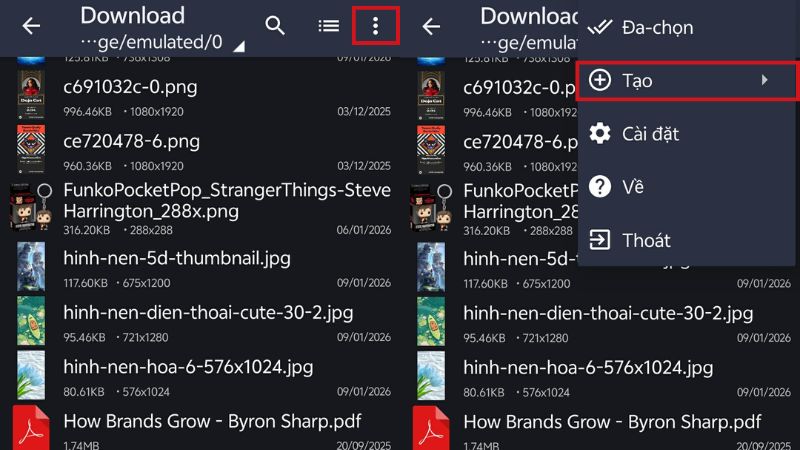
Task: Click the question mark icon beside Về
Action: (599, 186)
